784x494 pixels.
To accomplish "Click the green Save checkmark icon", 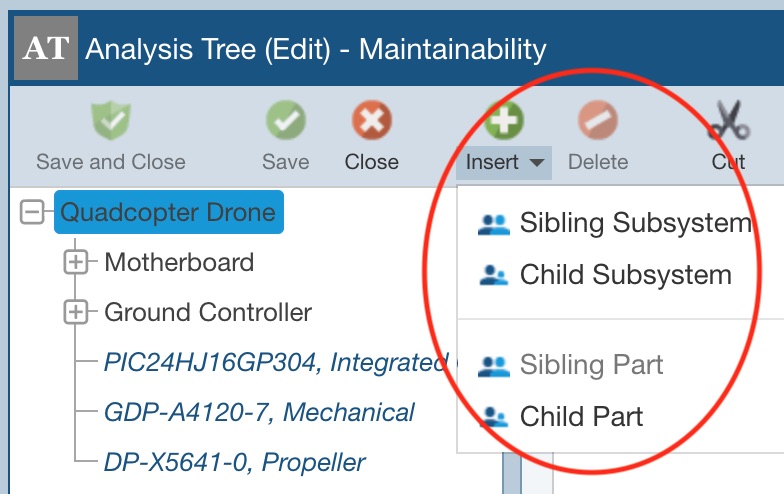I will coord(285,124).
